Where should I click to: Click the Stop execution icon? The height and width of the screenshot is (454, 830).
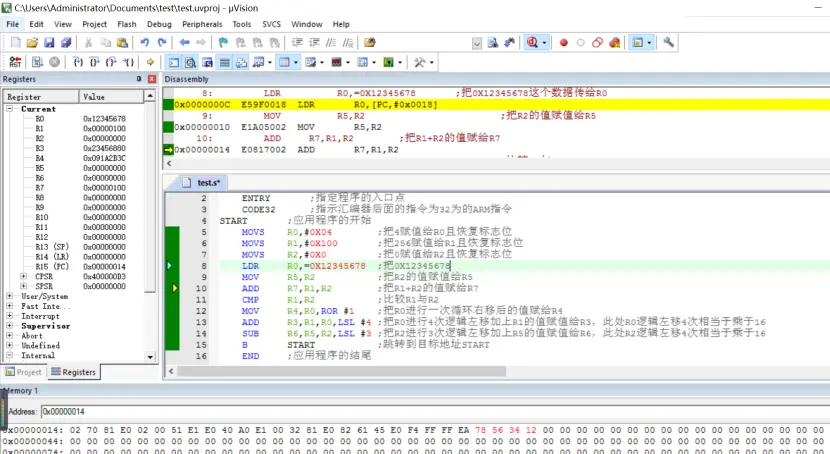(x=55, y=62)
